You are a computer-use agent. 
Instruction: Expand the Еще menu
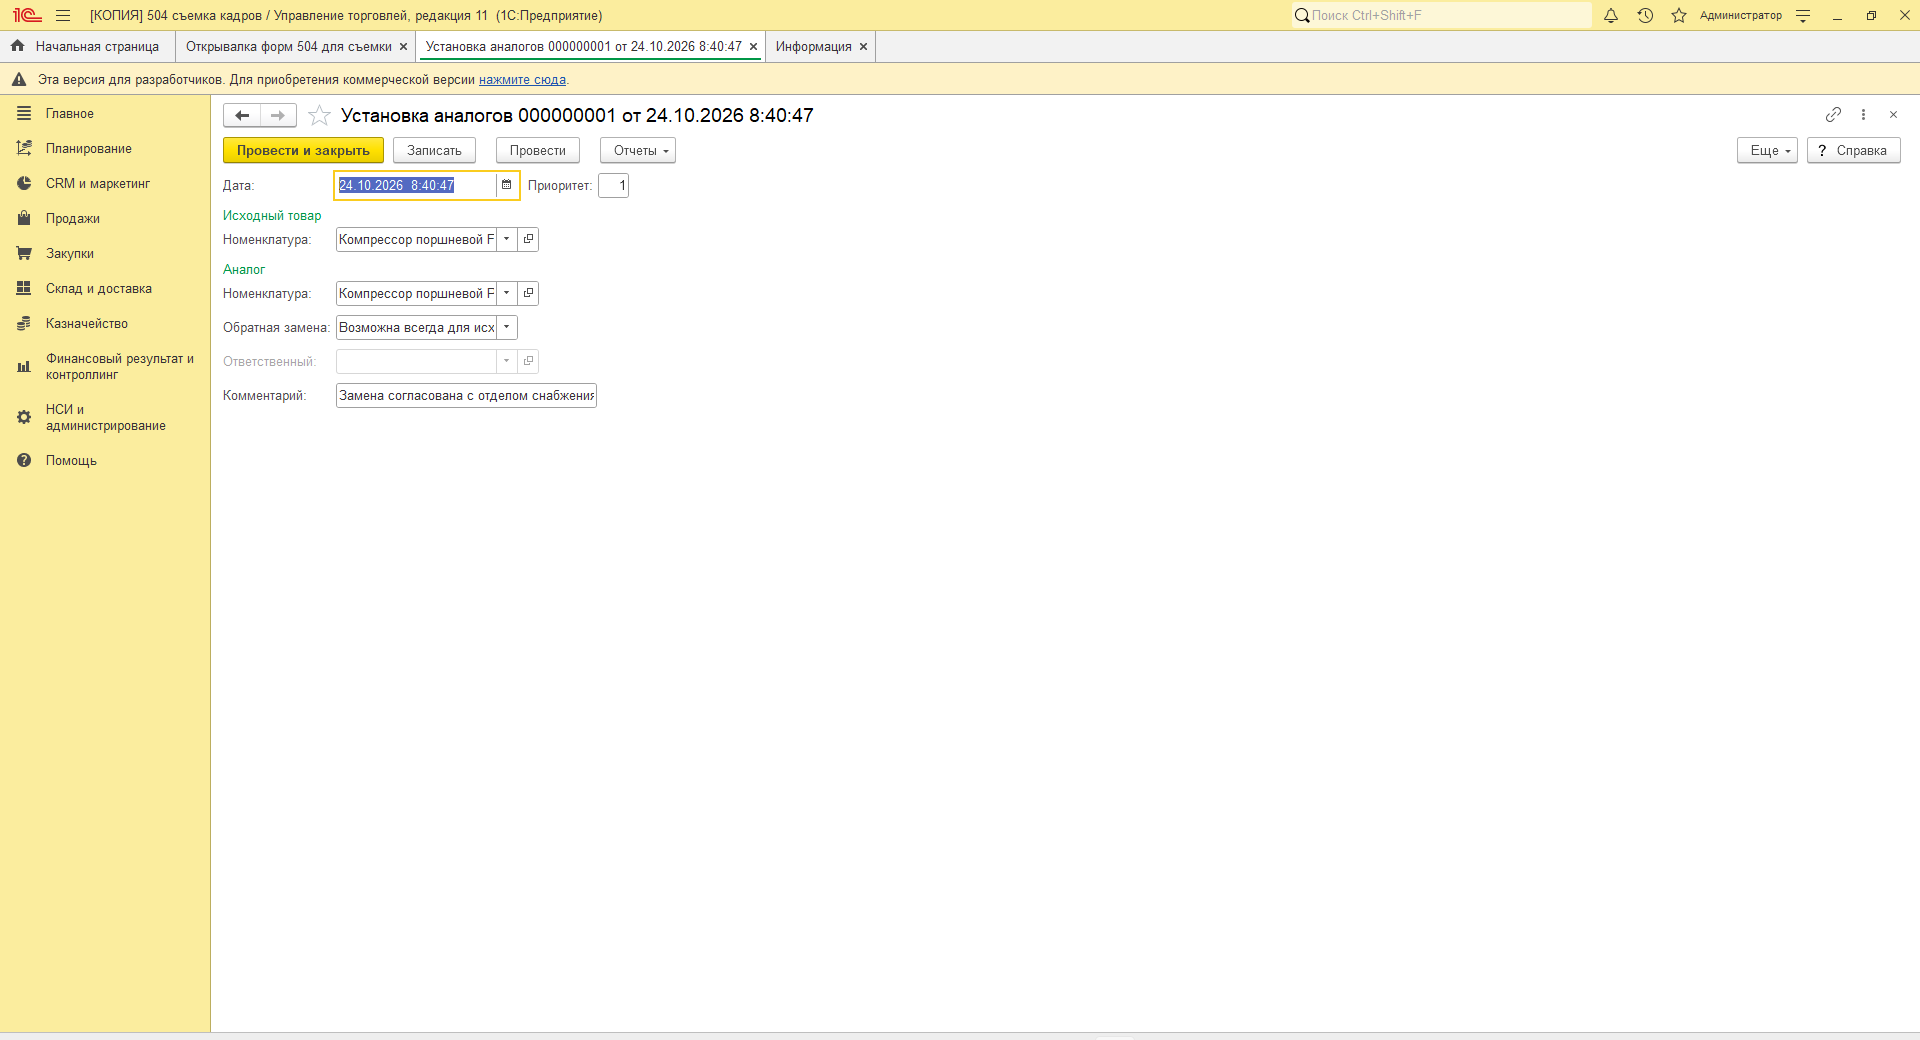coord(1767,150)
